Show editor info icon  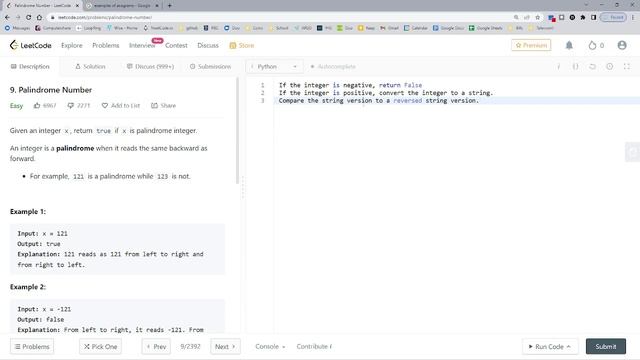pyautogui.click(x=558, y=67)
